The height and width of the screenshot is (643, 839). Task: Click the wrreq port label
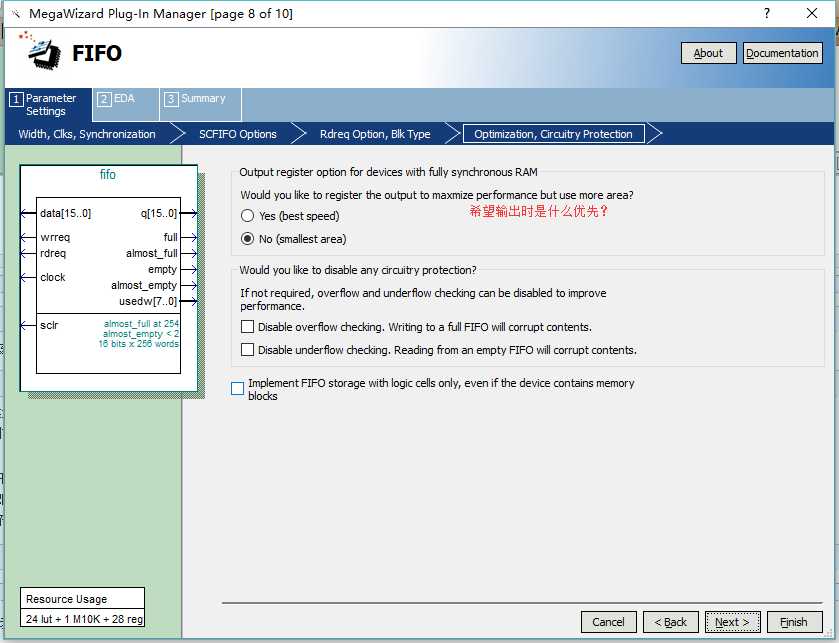[55, 237]
